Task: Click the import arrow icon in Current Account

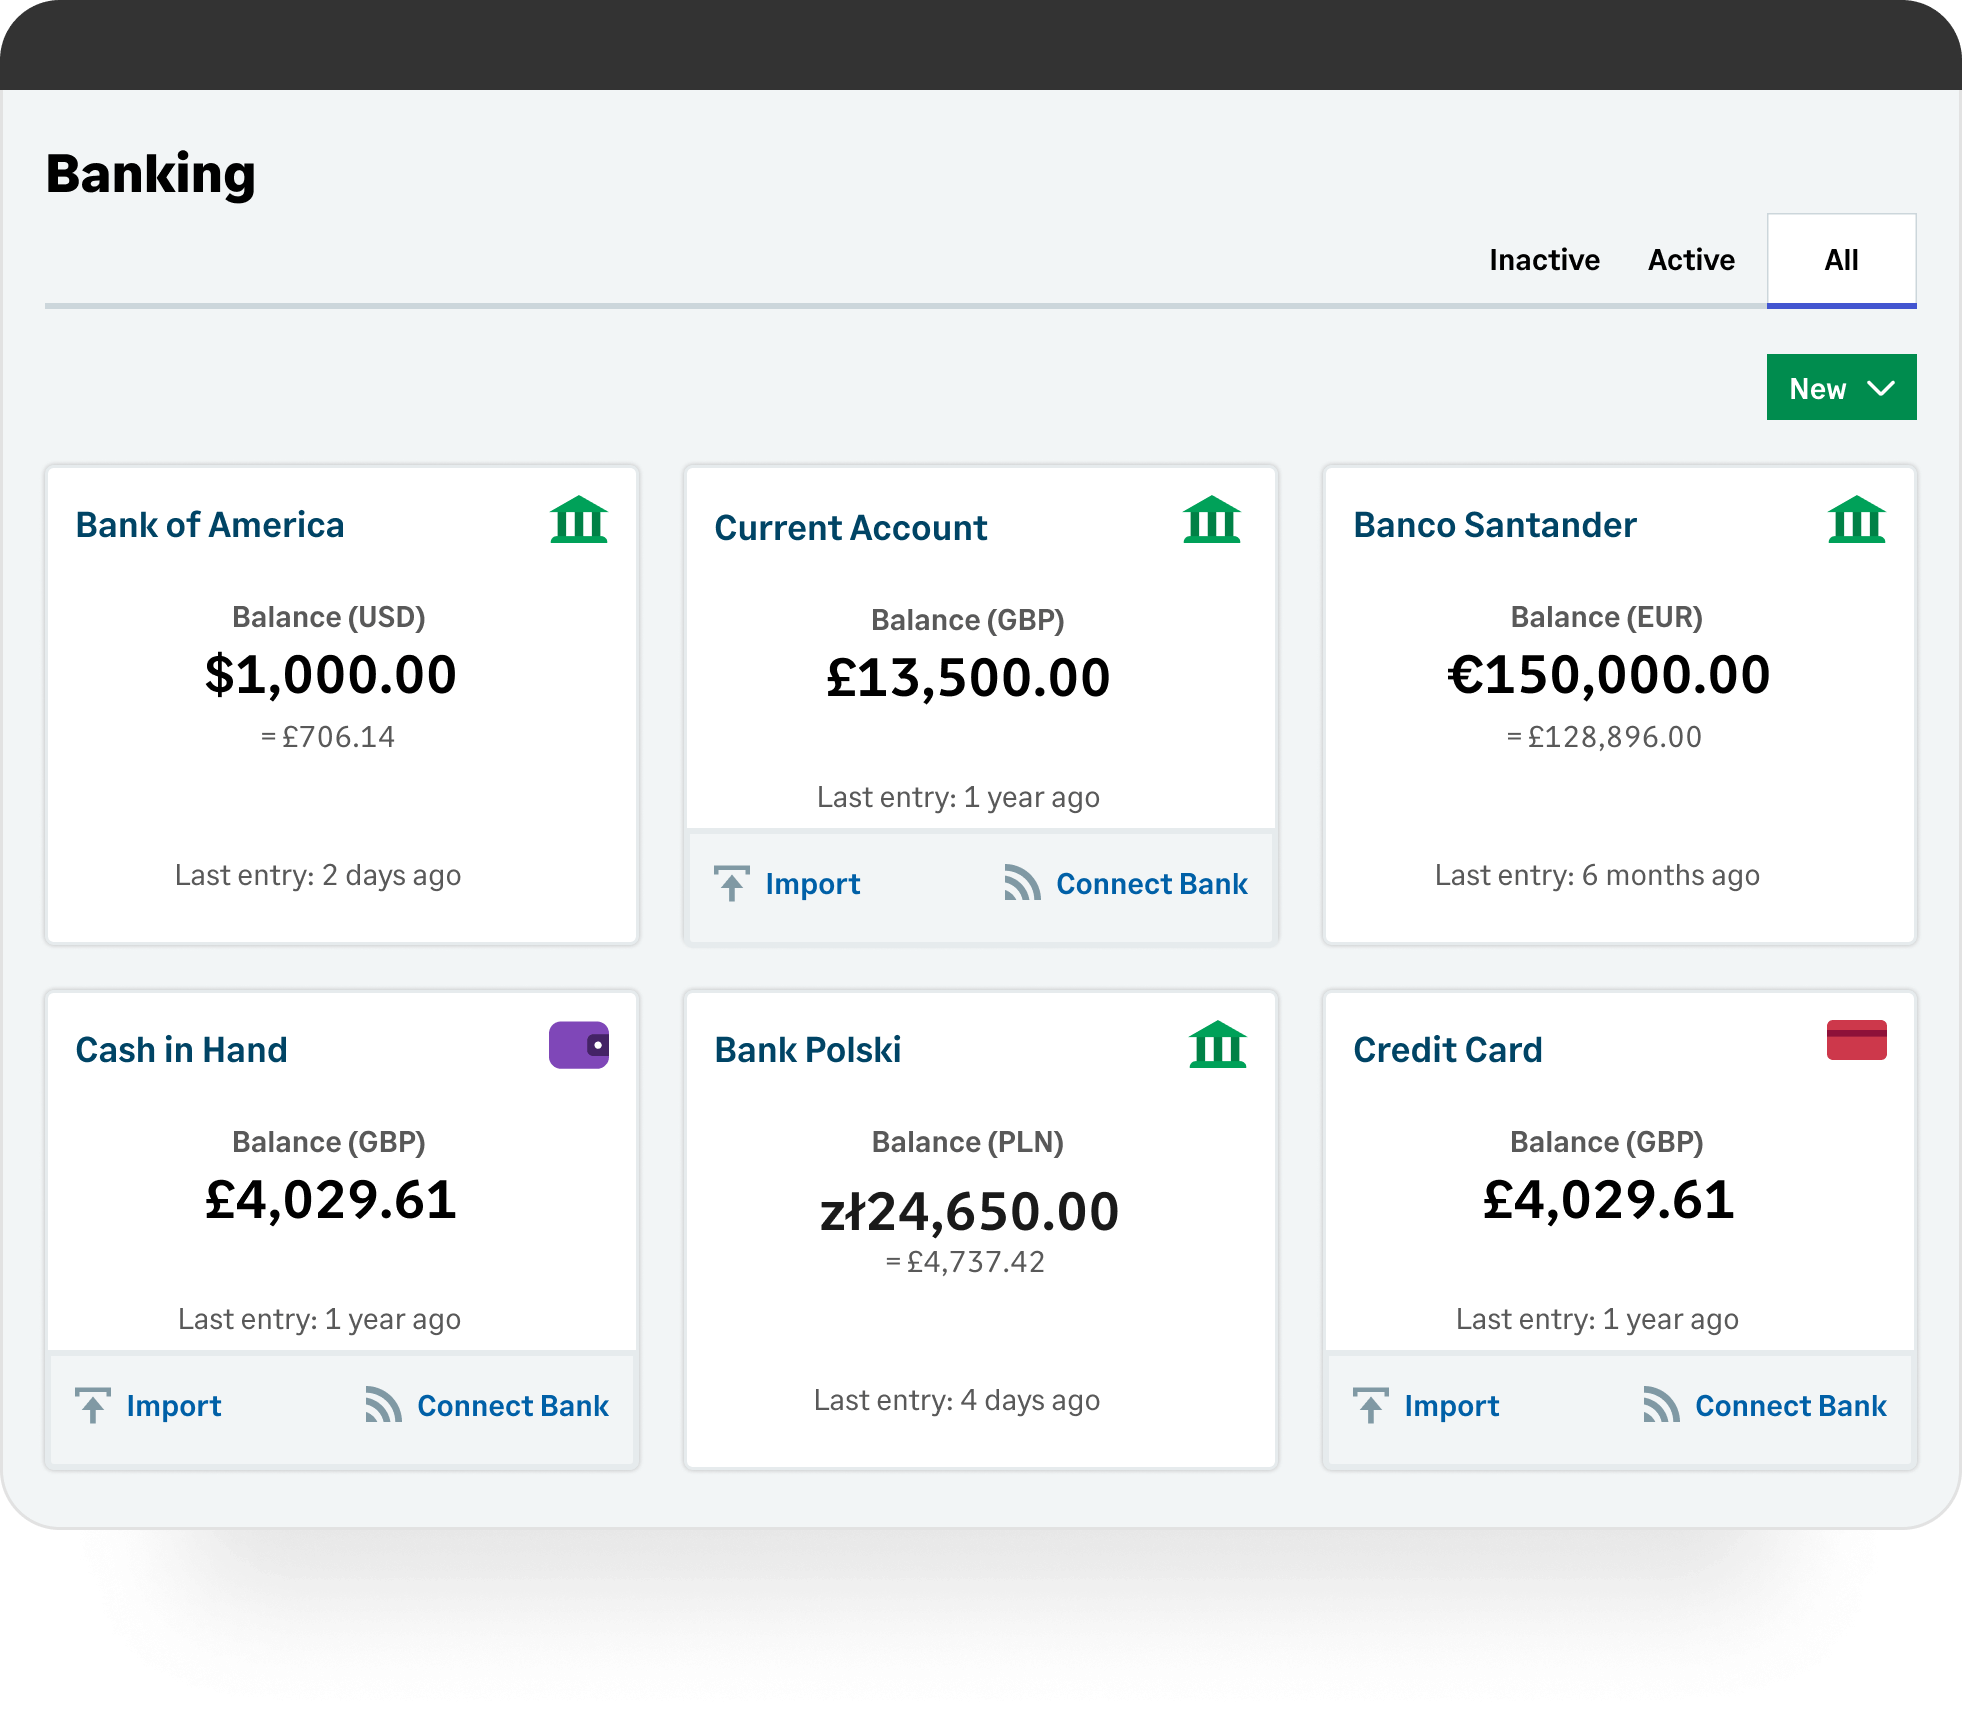Action: (732, 883)
